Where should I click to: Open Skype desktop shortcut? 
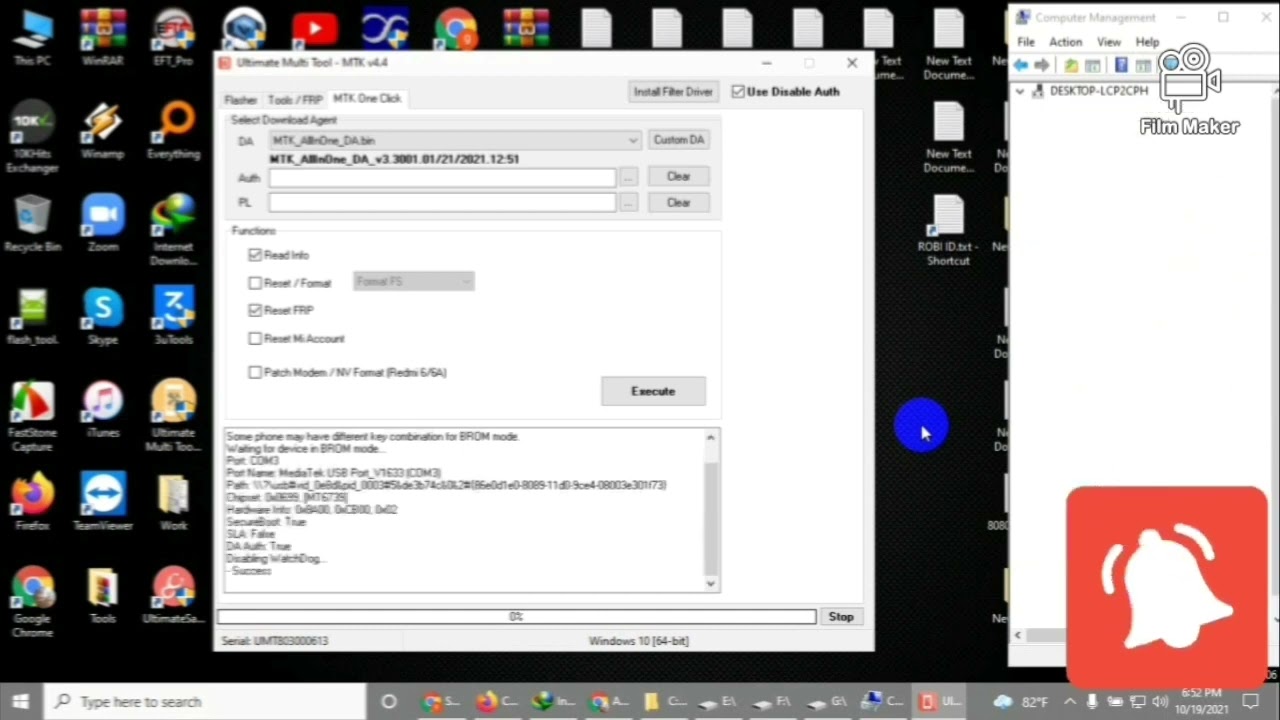(103, 316)
